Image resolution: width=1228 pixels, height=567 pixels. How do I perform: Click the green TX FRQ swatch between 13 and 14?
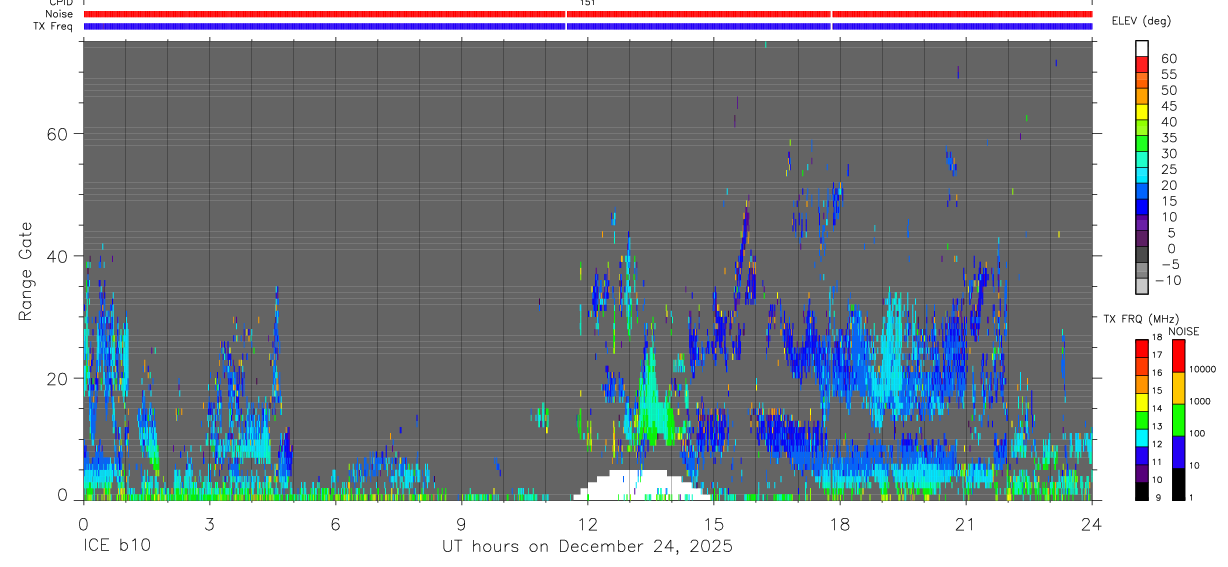click(1141, 419)
